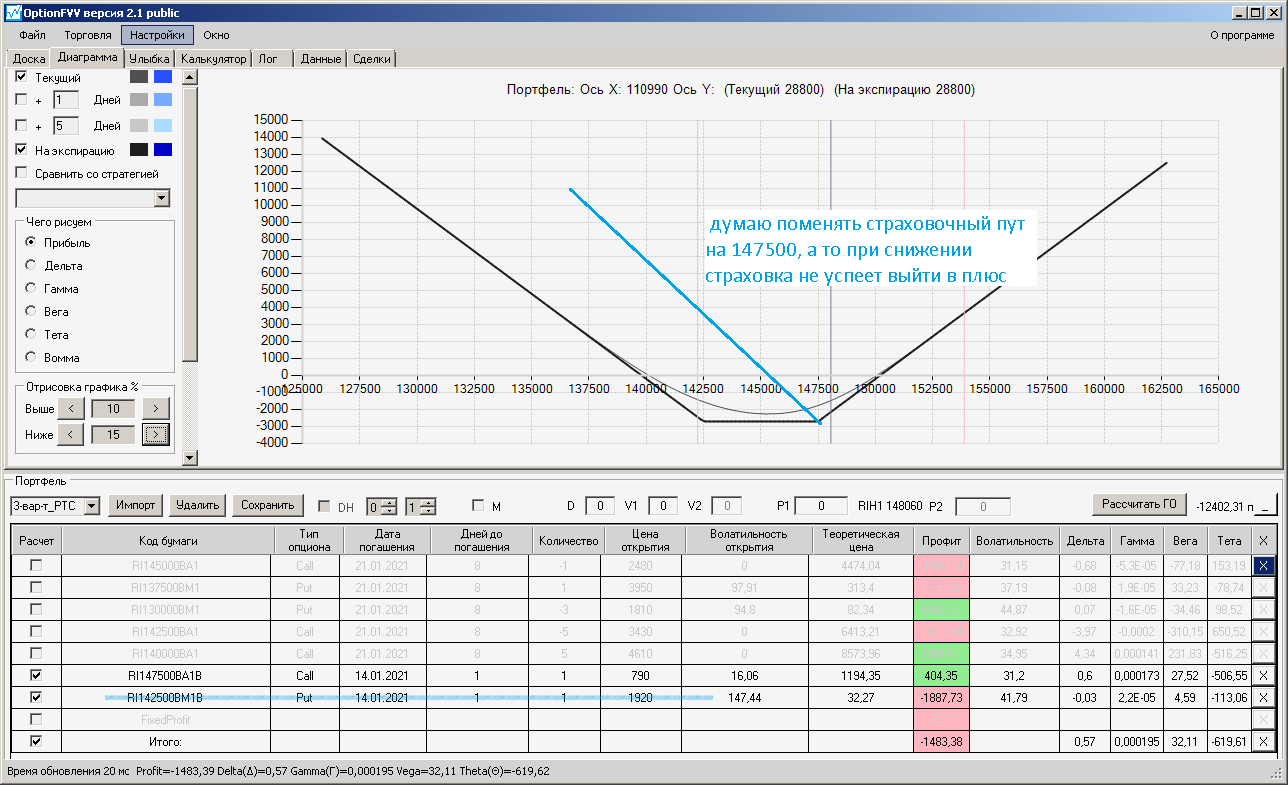
Task: Toggle the FixedProfit row checkbox
Action: (36, 719)
